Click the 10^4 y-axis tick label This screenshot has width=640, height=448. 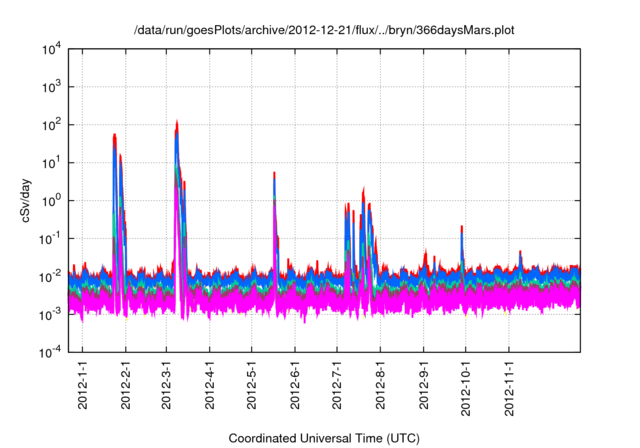pos(52,48)
